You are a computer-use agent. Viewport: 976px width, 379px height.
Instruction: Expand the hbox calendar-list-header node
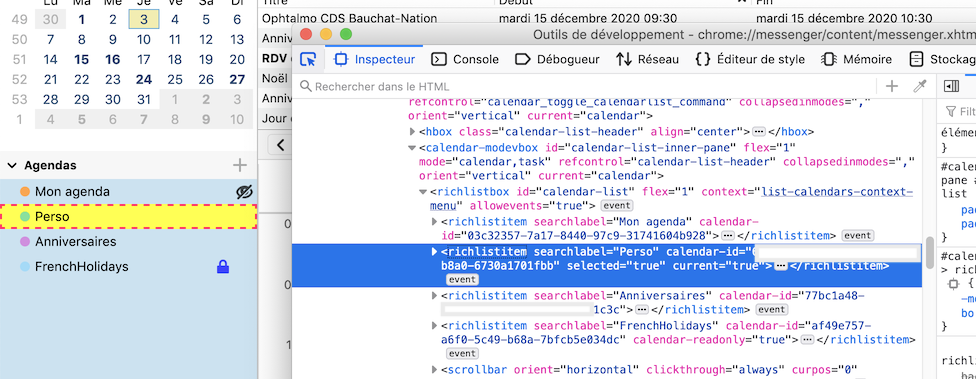tap(412, 132)
